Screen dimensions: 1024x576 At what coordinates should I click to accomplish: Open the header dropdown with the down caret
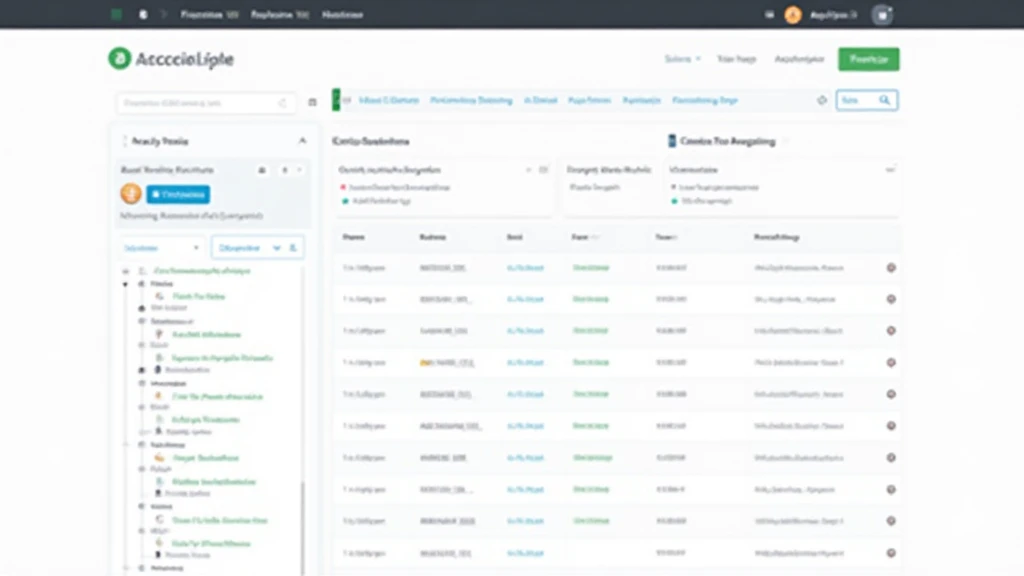tap(683, 59)
